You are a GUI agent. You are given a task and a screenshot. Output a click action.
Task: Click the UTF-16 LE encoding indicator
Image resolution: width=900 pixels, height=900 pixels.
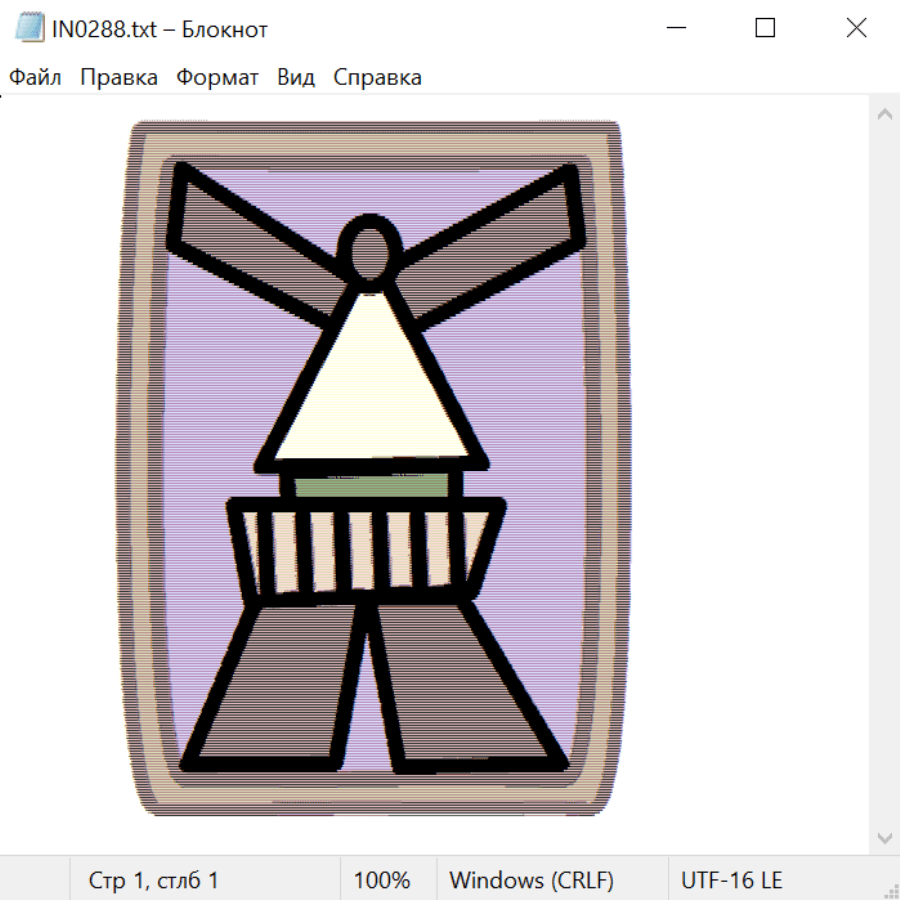pyautogui.click(x=731, y=880)
